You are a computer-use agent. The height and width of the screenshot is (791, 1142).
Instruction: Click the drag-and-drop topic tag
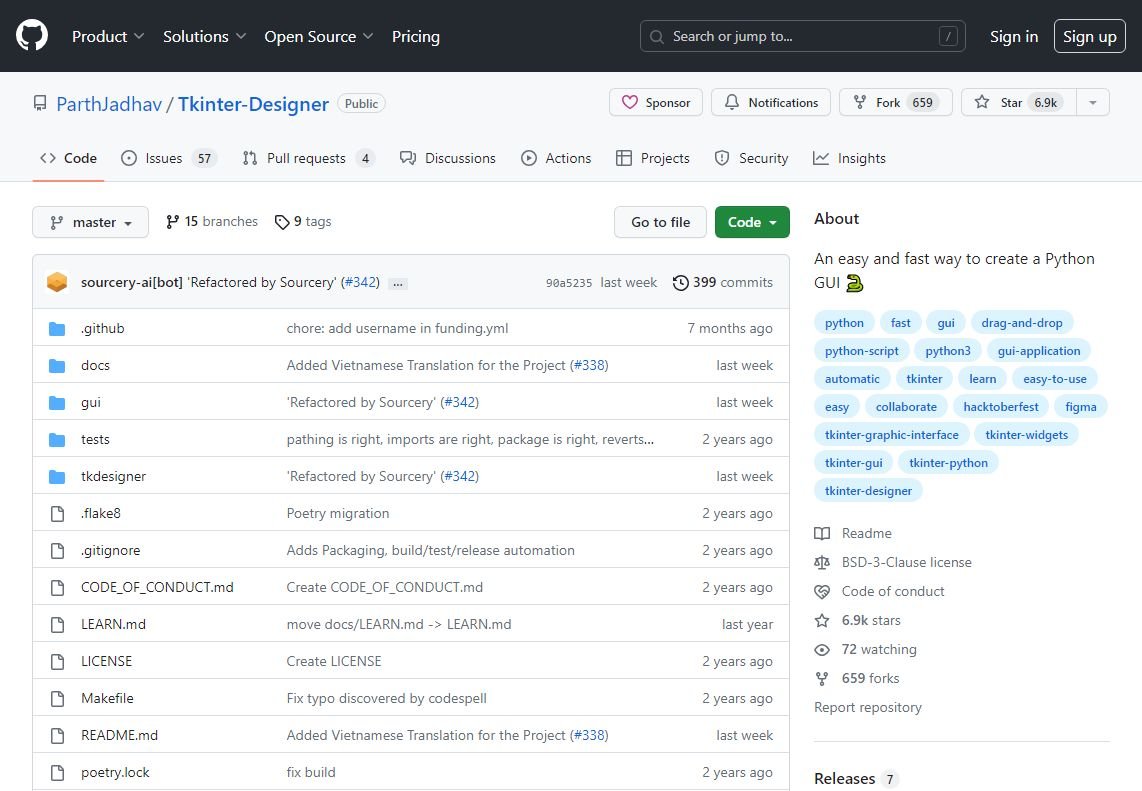point(1022,323)
